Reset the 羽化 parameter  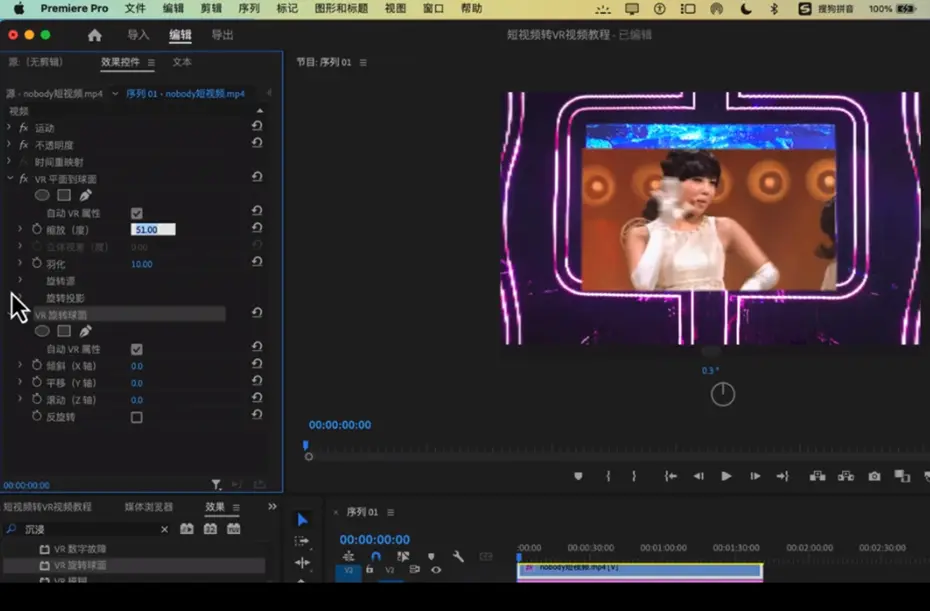coord(257,262)
